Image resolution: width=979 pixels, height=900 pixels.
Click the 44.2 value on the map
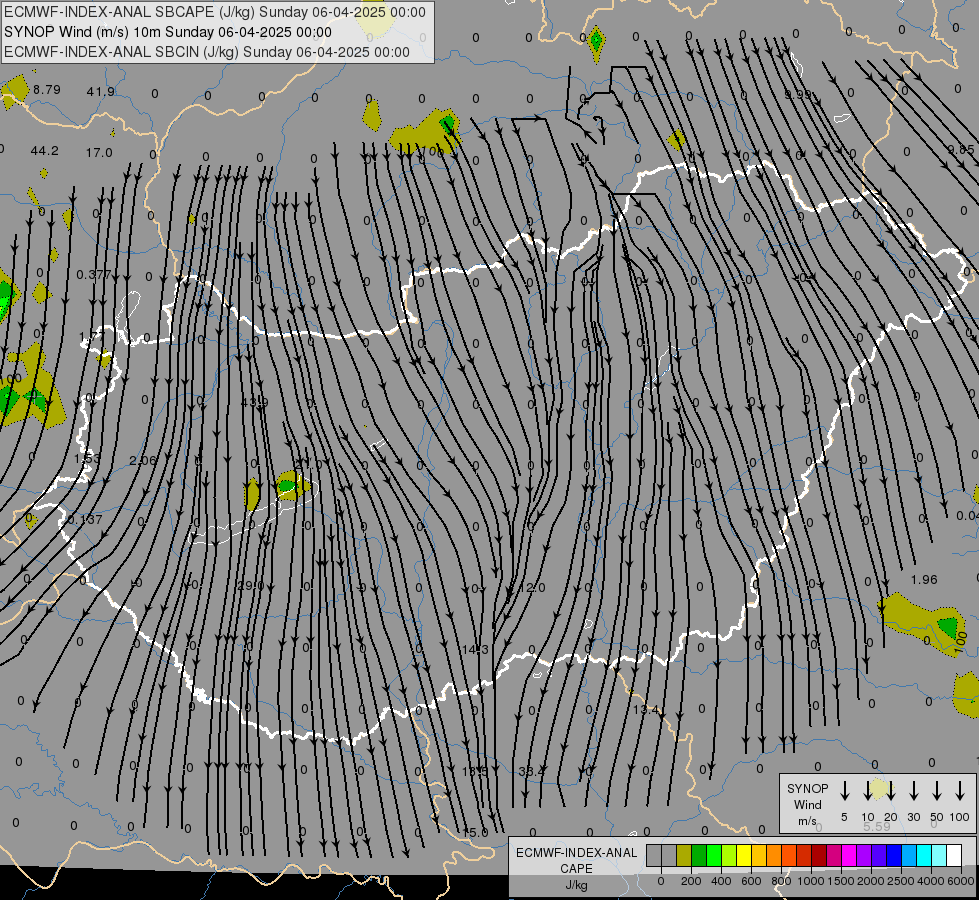(44, 151)
